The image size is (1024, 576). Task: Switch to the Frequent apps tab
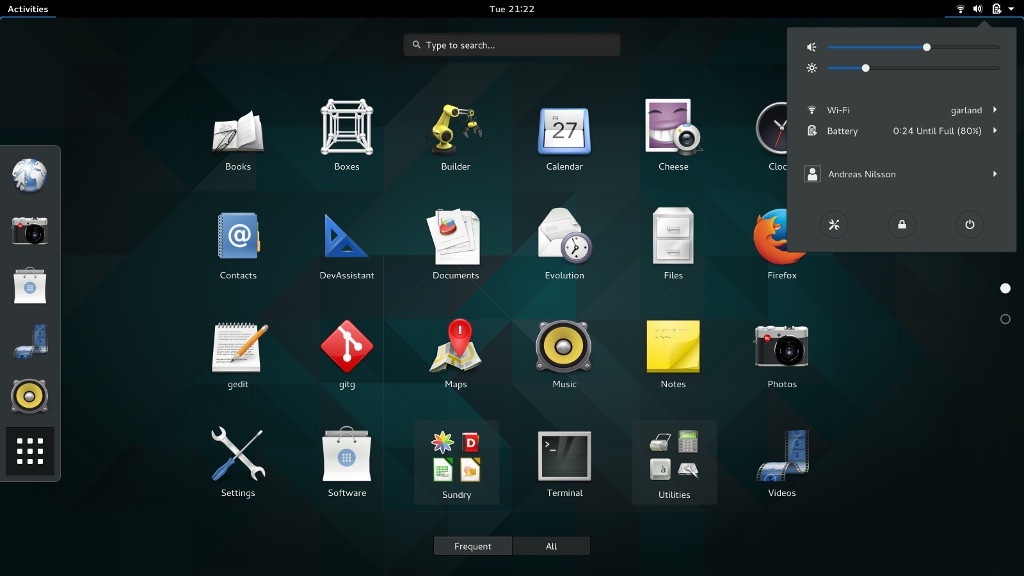click(x=472, y=546)
